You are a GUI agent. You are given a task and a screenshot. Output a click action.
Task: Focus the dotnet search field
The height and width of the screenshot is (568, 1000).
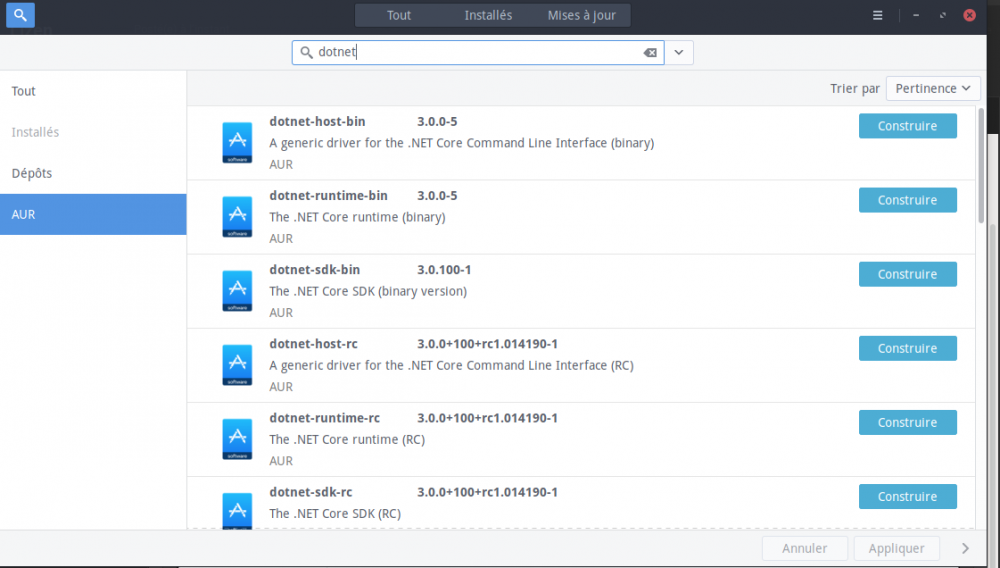point(478,53)
